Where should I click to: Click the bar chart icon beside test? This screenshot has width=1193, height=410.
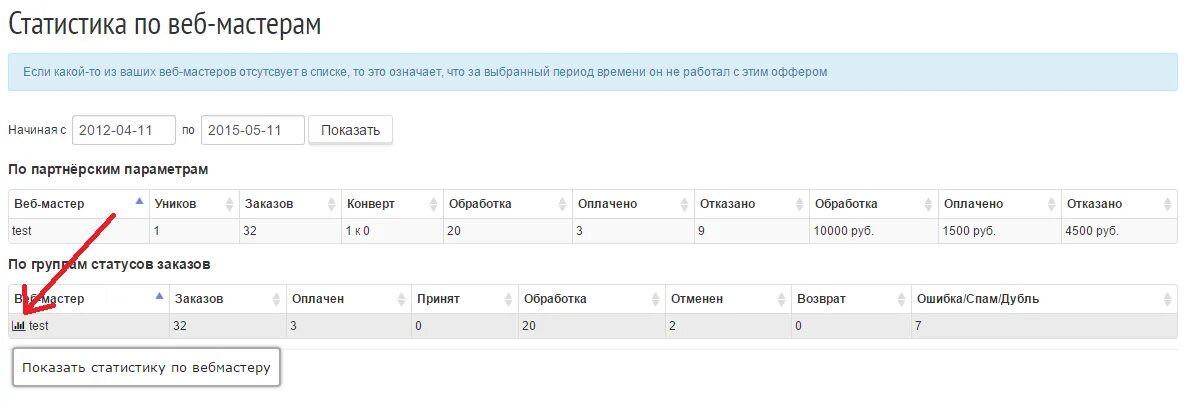click(x=18, y=326)
